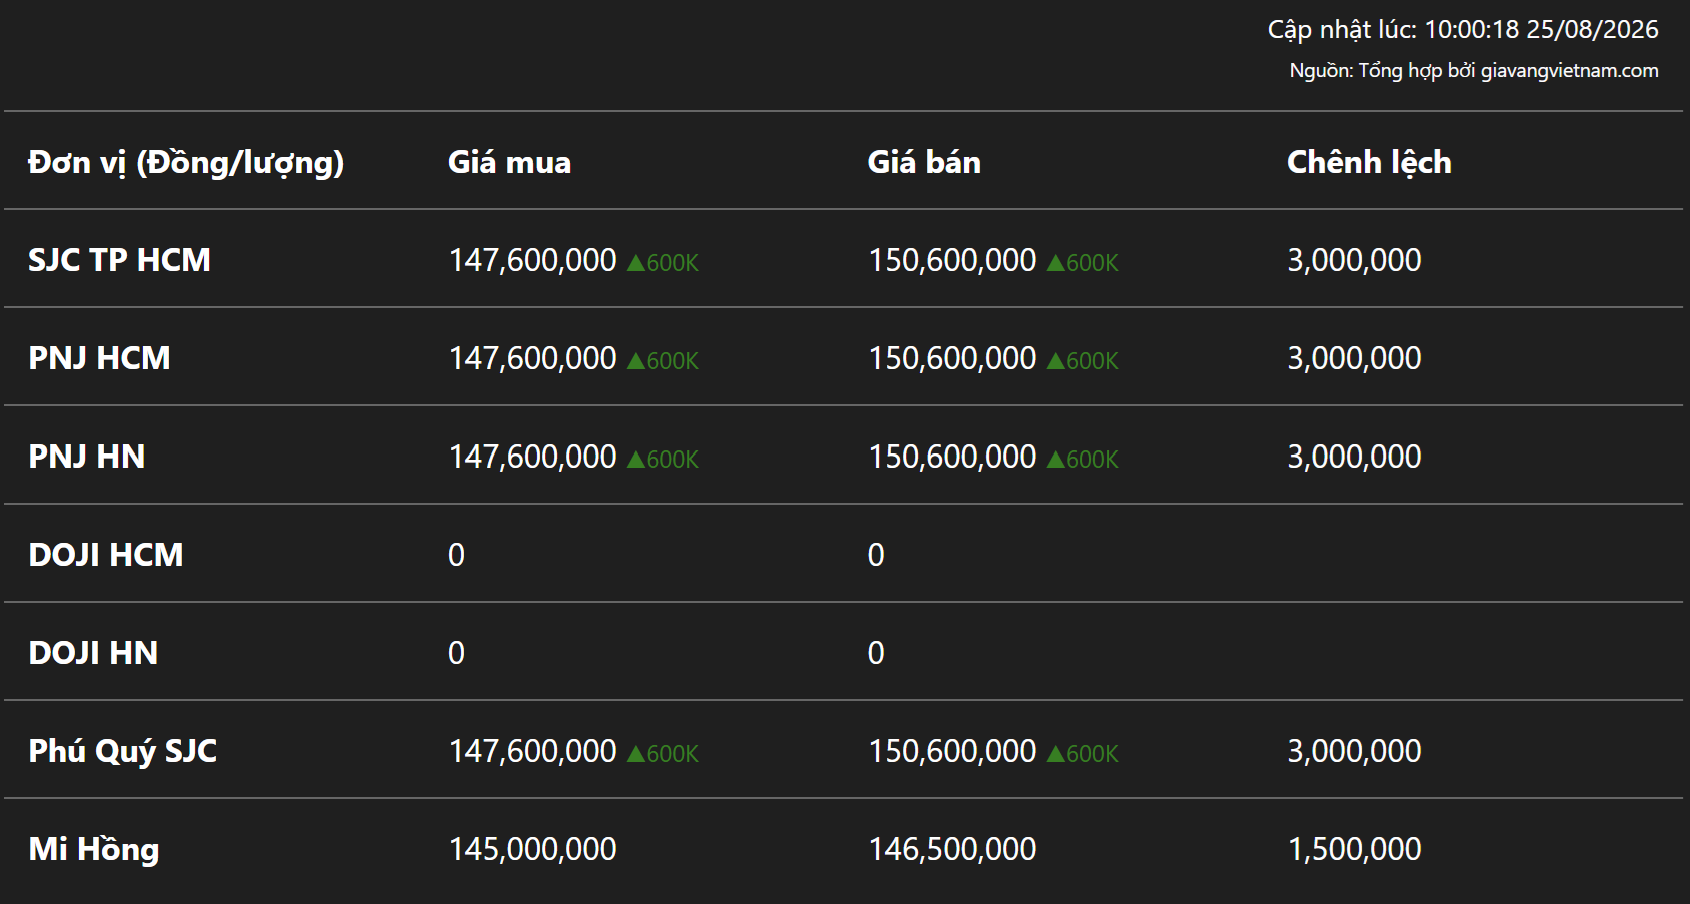Click the 600K increase beside PNJ HN sell price
The width and height of the screenshot is (1690, 904).
1083,459
